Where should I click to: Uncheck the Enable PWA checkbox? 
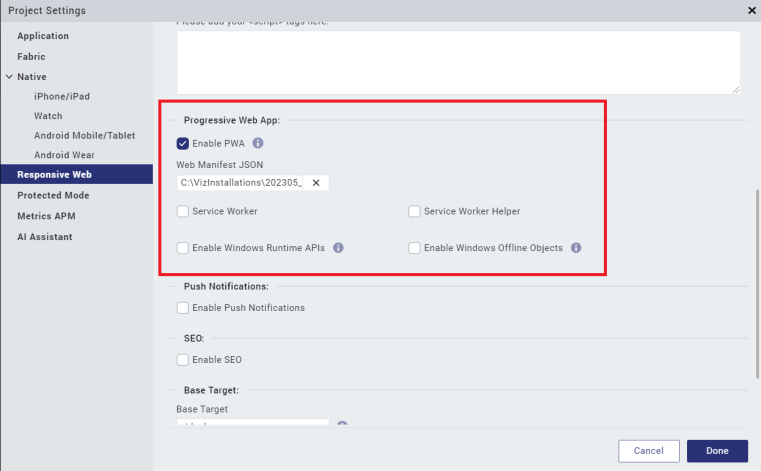tap(183, 143)
